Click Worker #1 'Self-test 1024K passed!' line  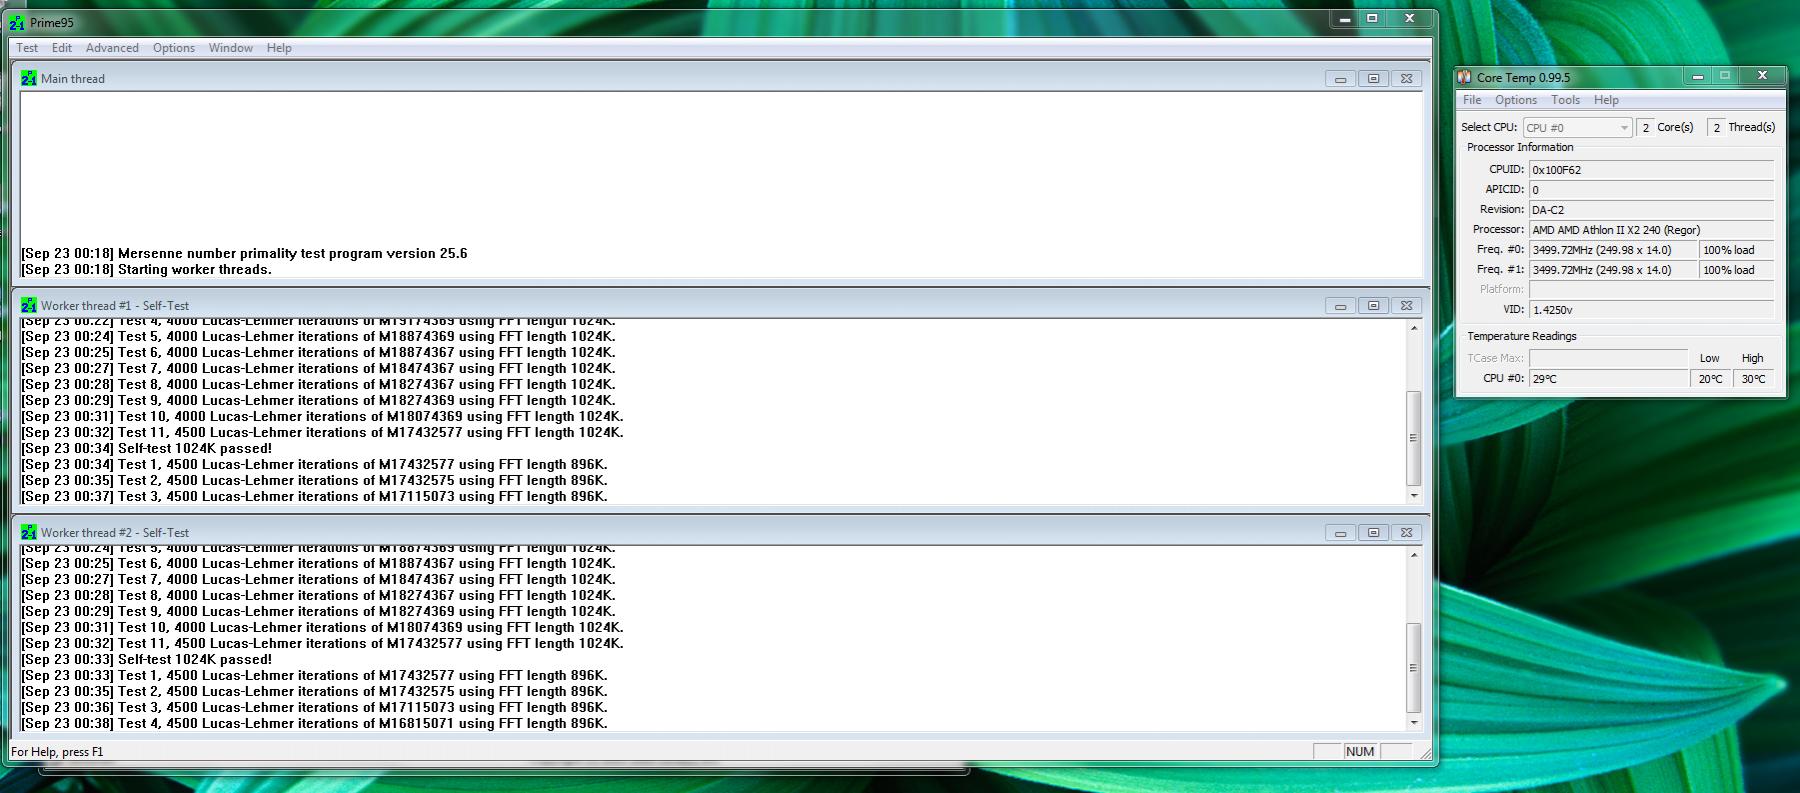tap(146, 449)
